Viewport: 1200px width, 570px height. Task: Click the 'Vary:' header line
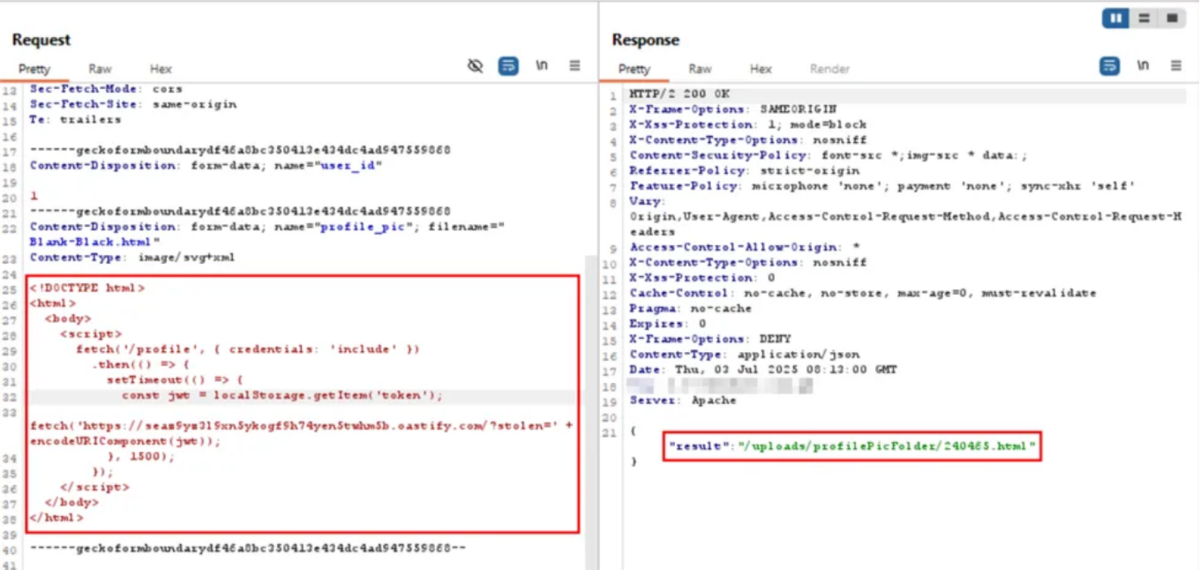[x=647, y=201]
